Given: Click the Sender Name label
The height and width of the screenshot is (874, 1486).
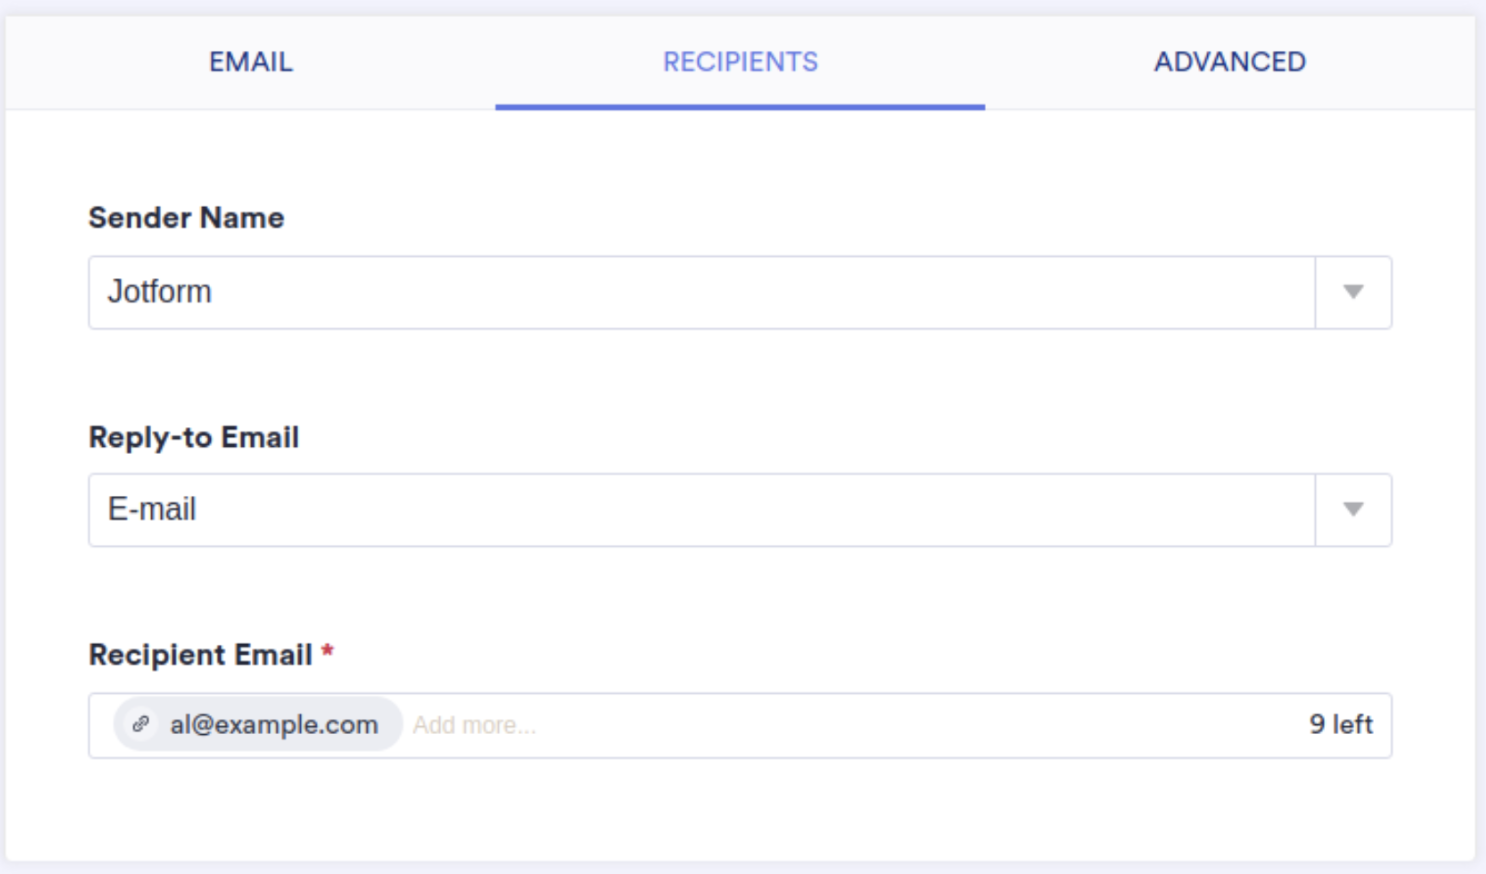Looking at the screenshot, I should click(x=186, y=218).
